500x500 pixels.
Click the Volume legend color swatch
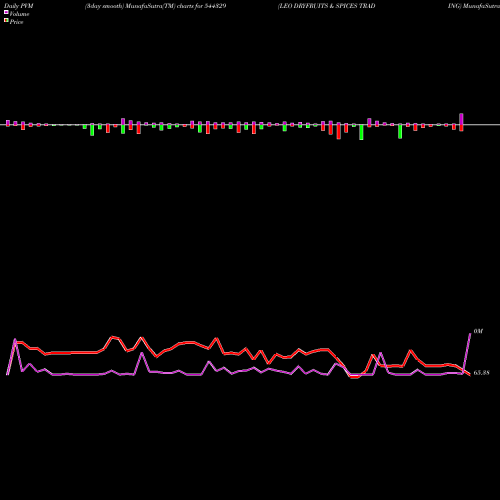pos(6,12)
